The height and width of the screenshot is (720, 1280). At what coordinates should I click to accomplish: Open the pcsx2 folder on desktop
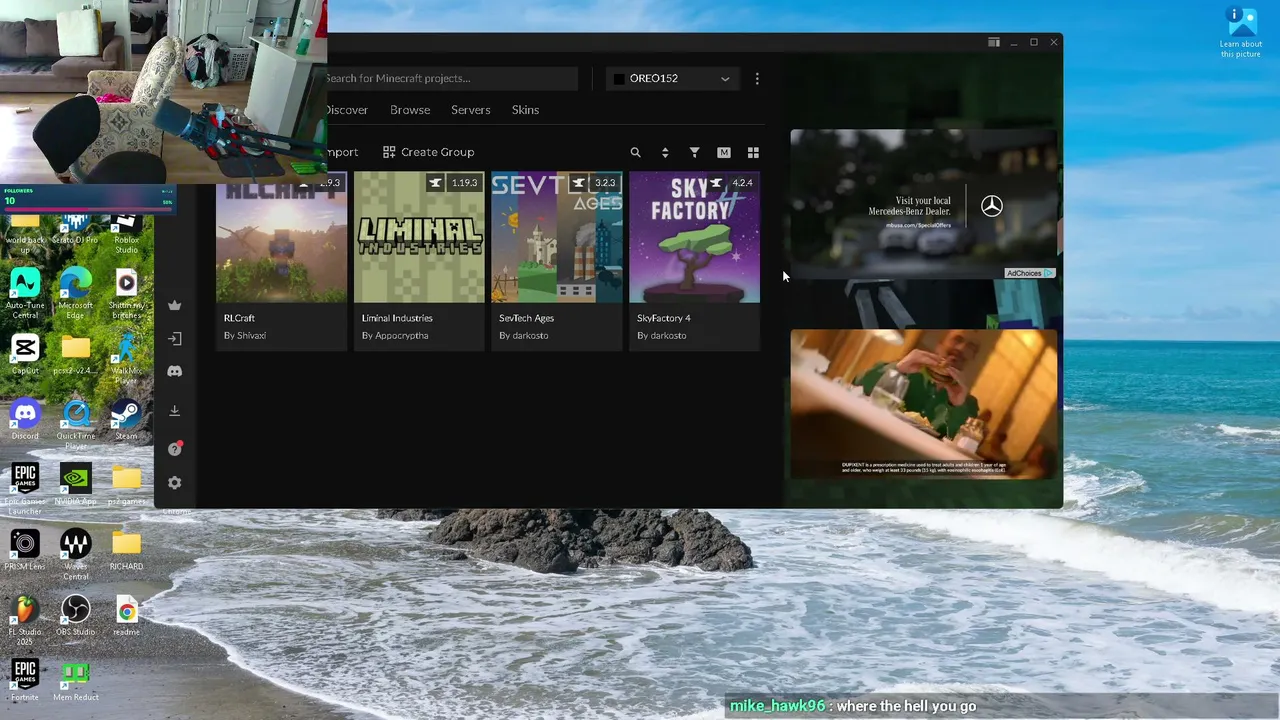point(76,354)
